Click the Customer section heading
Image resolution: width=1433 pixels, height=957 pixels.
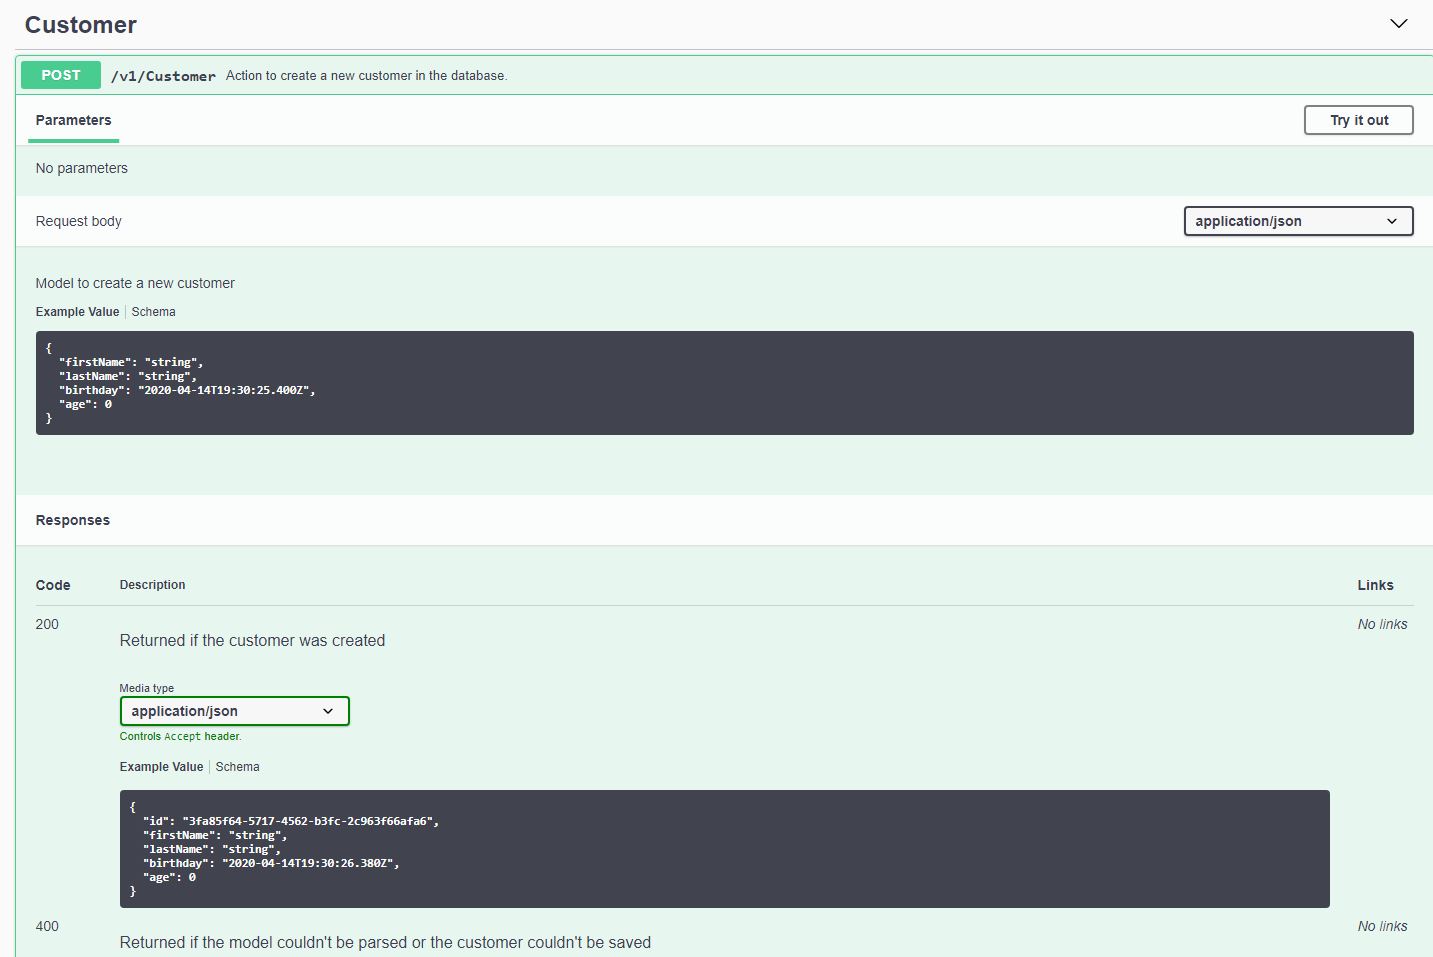tap(80, 24)
